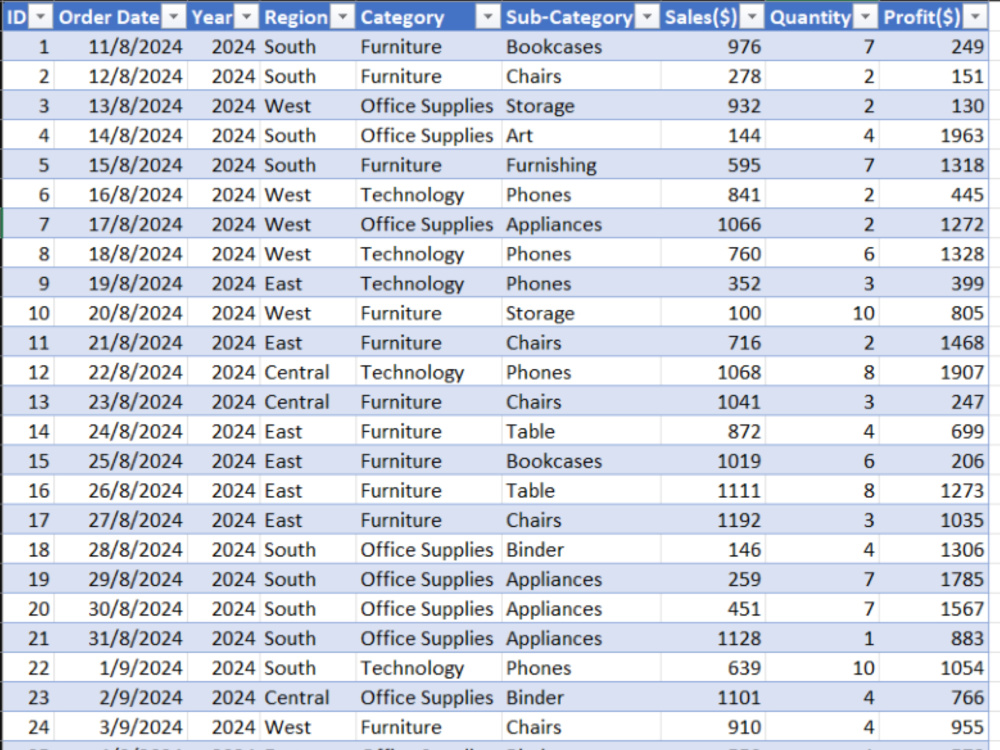This screenshot has height=750, width=1000.
Task: Open the Sub-Category filter dropdown
Action: pos(647,17)
